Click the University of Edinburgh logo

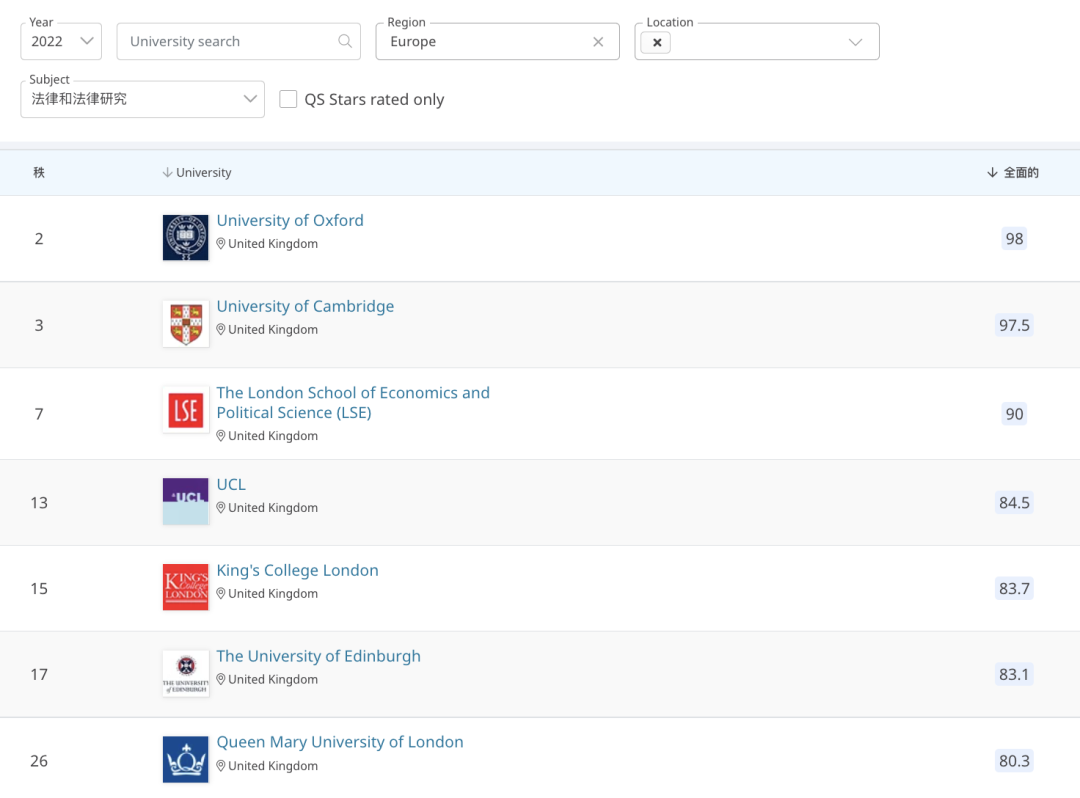[185, 673]
